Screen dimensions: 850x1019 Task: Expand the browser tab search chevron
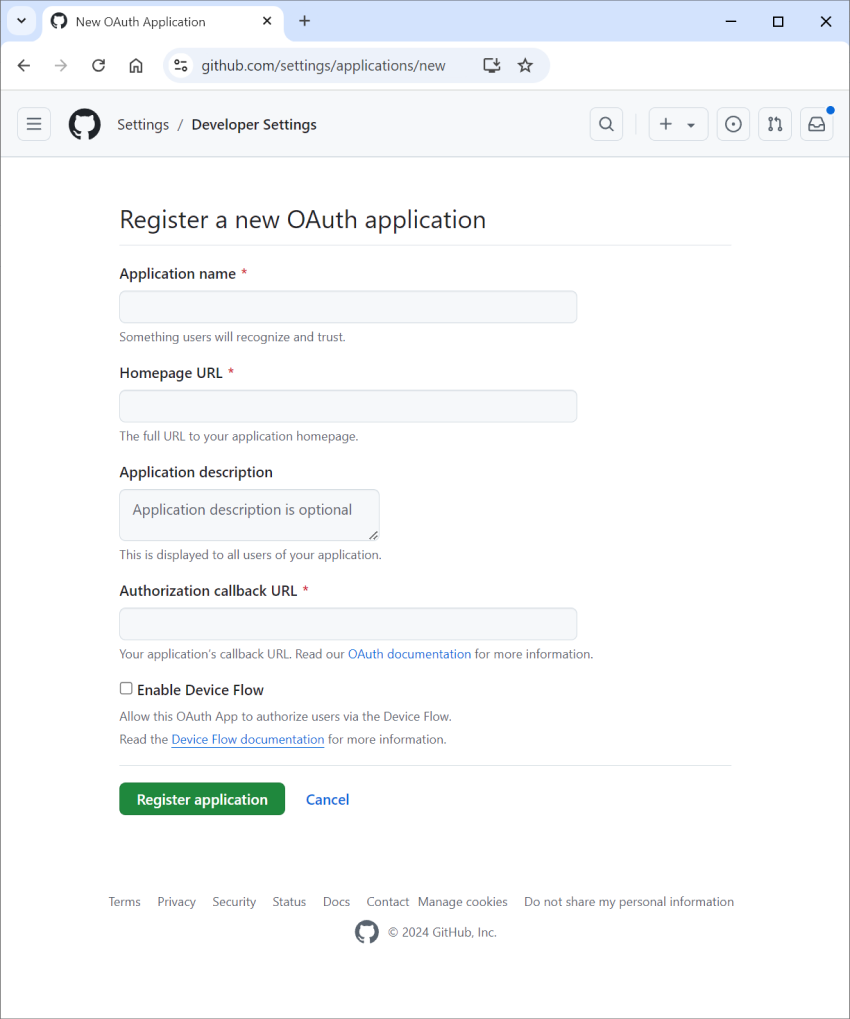[x=21, y=20]
